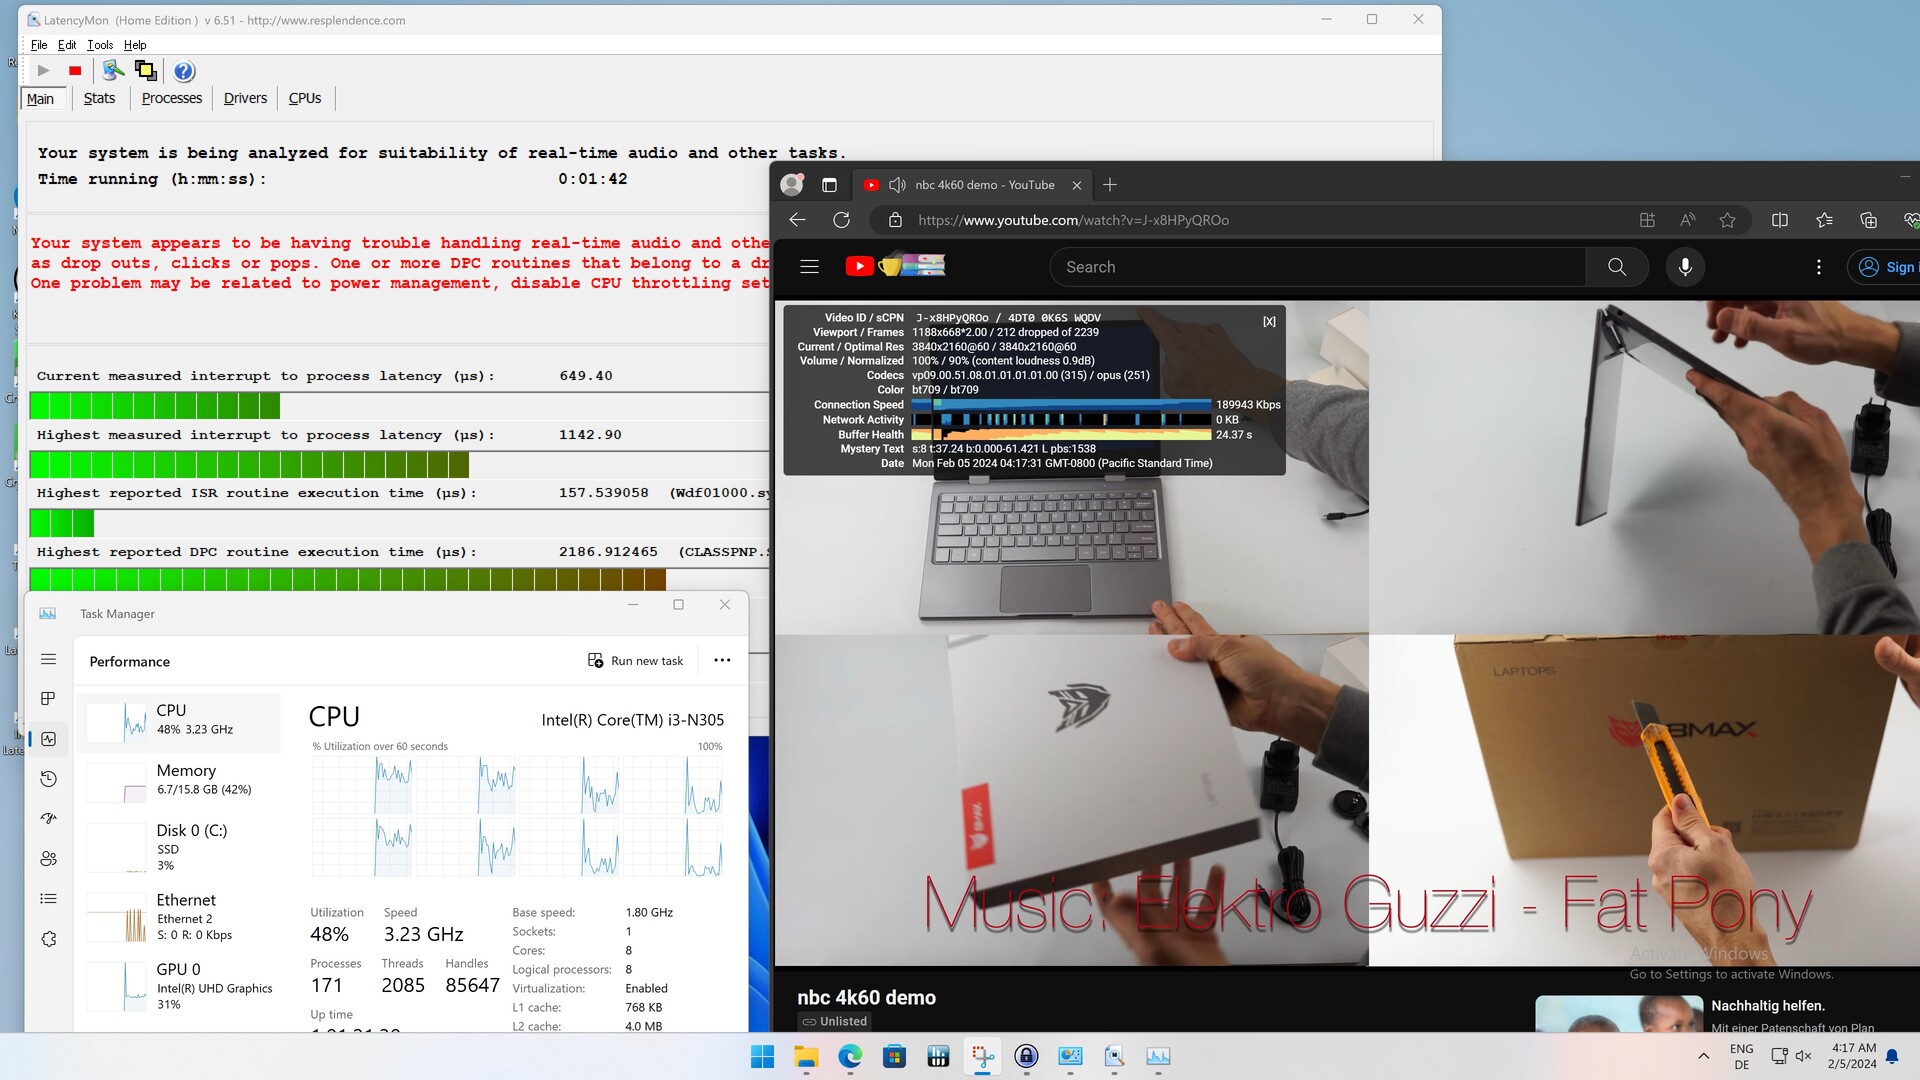The image size is (1920, 1080).
Task: Close the nbc 4k60 demo YouTube tab
Action: coord(1077,185)
